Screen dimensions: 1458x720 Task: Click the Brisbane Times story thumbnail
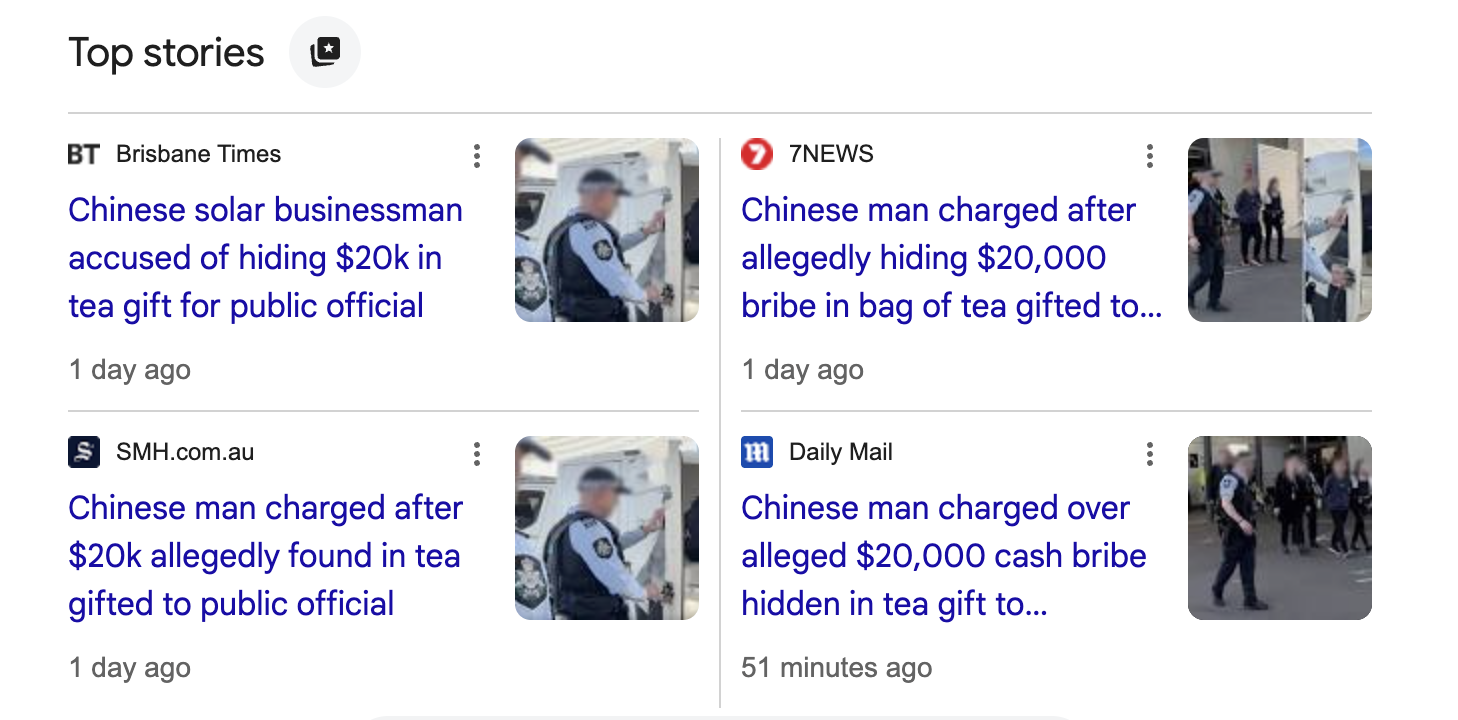607,230
